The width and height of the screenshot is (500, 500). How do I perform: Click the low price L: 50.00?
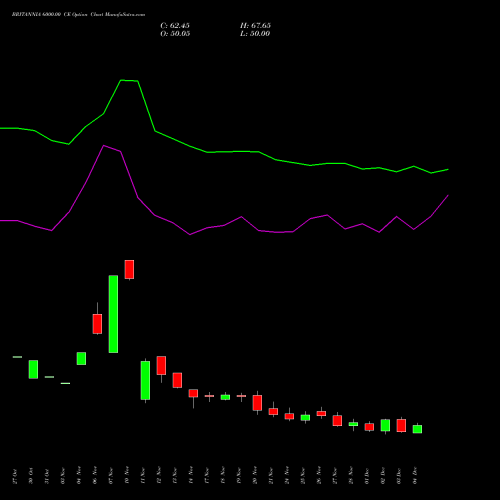pos(255,34)
